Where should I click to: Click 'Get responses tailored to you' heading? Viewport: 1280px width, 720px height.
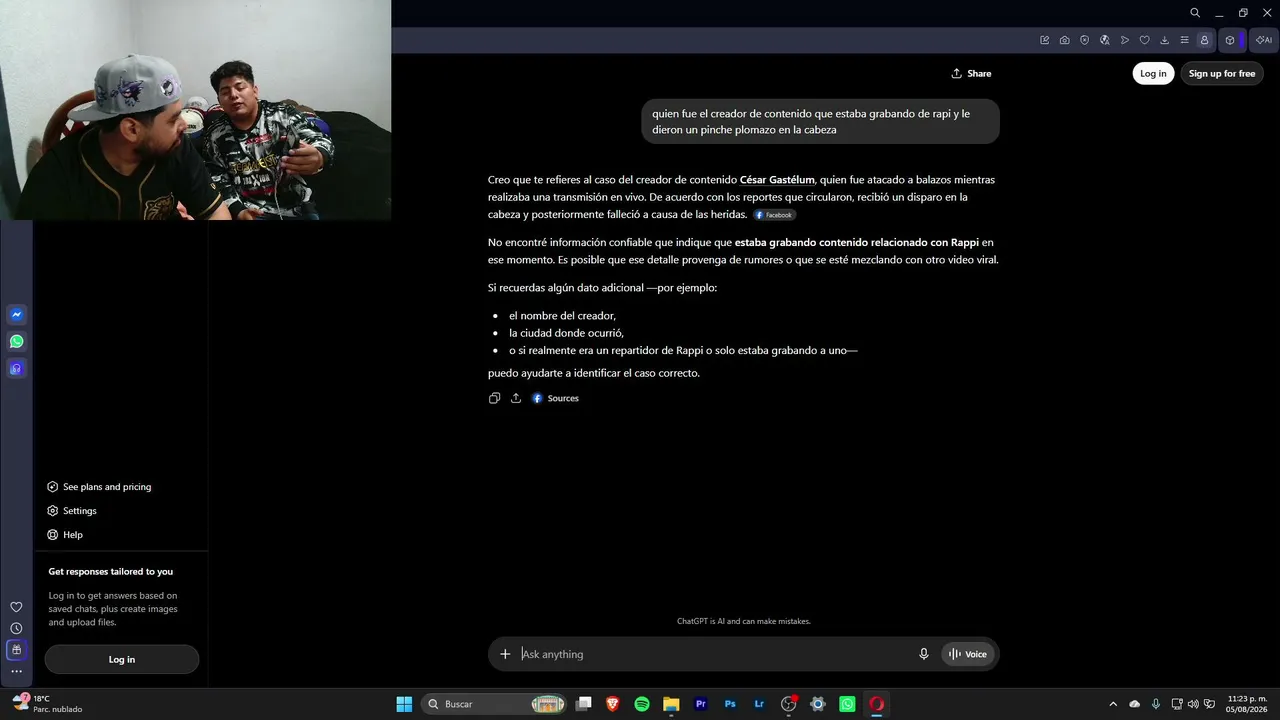111,572
